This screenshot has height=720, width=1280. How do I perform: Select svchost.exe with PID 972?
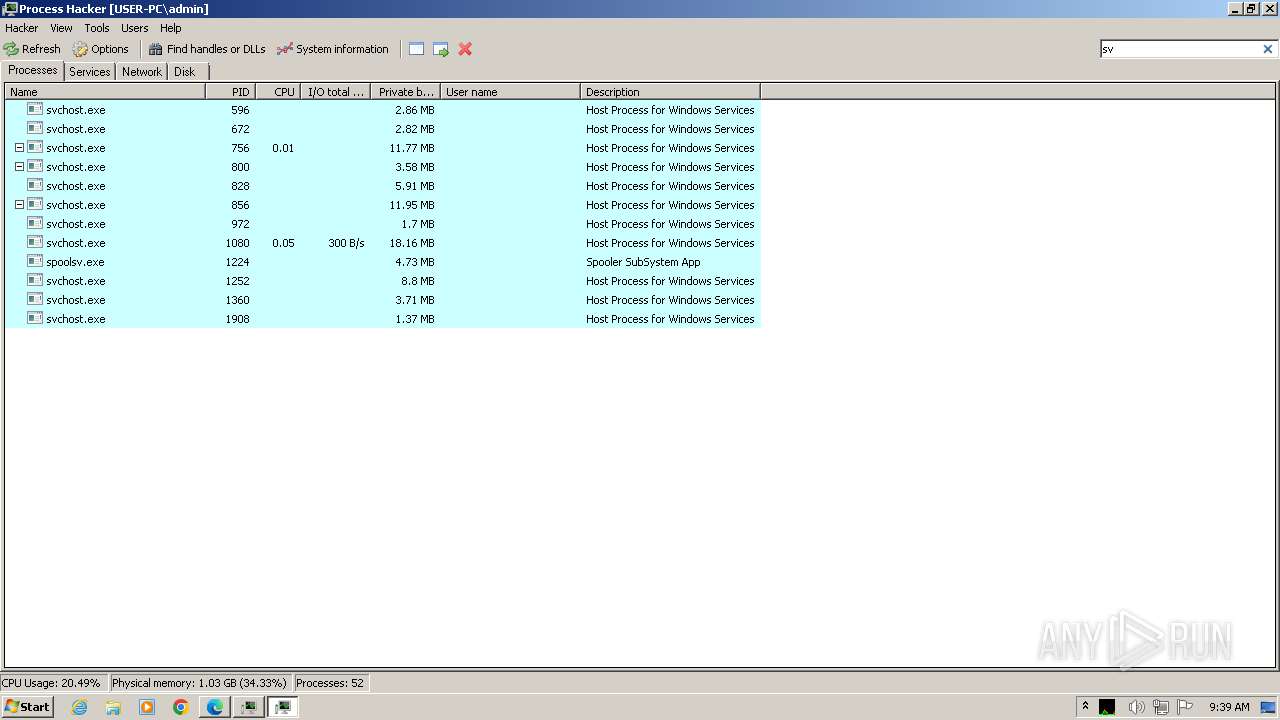tap(383, 224)
